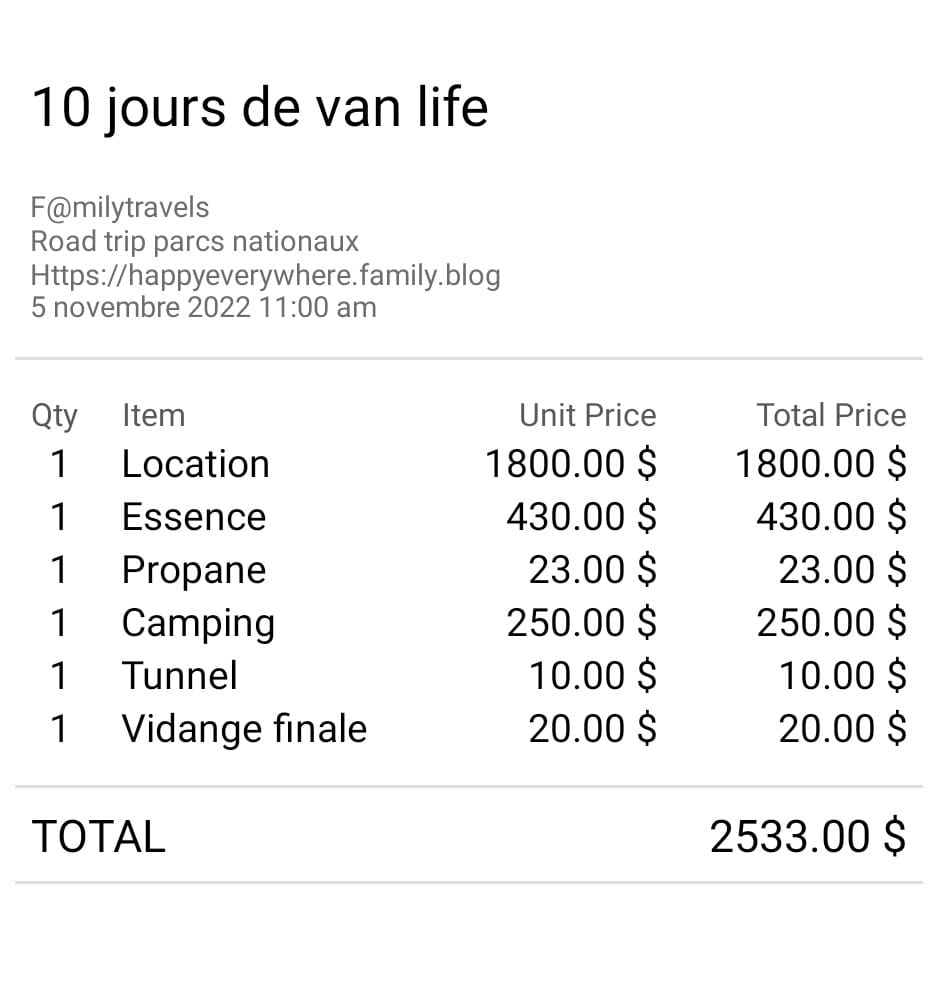The width and height of the screenshot is (942, 998).
Task: Select the F@milytravels name line
Action: (120, 208)
